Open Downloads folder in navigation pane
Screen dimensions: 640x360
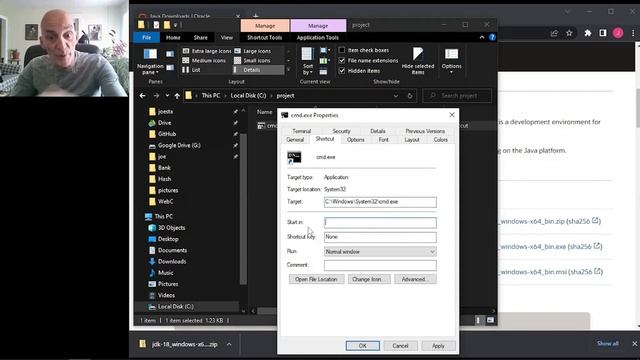click(x=171, y=262)
